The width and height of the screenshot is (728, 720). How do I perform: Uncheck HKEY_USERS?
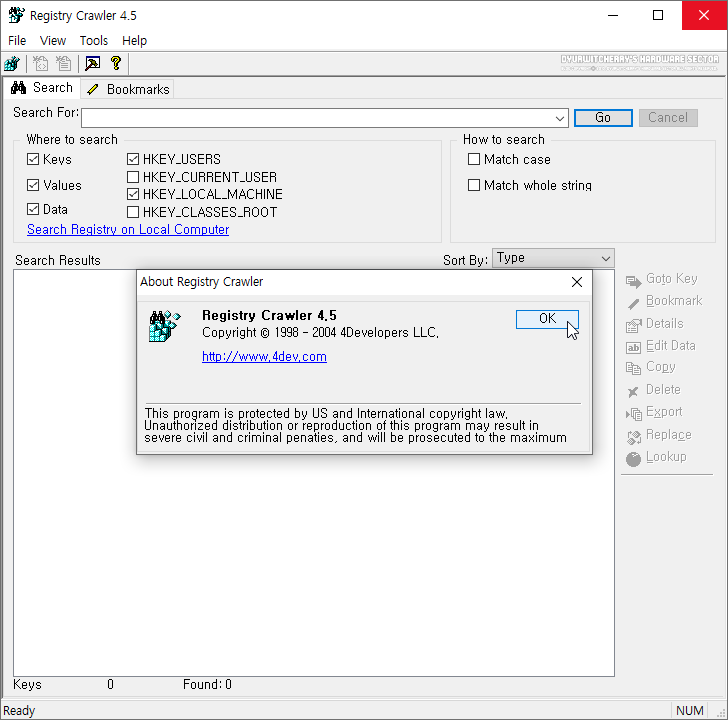133,159
